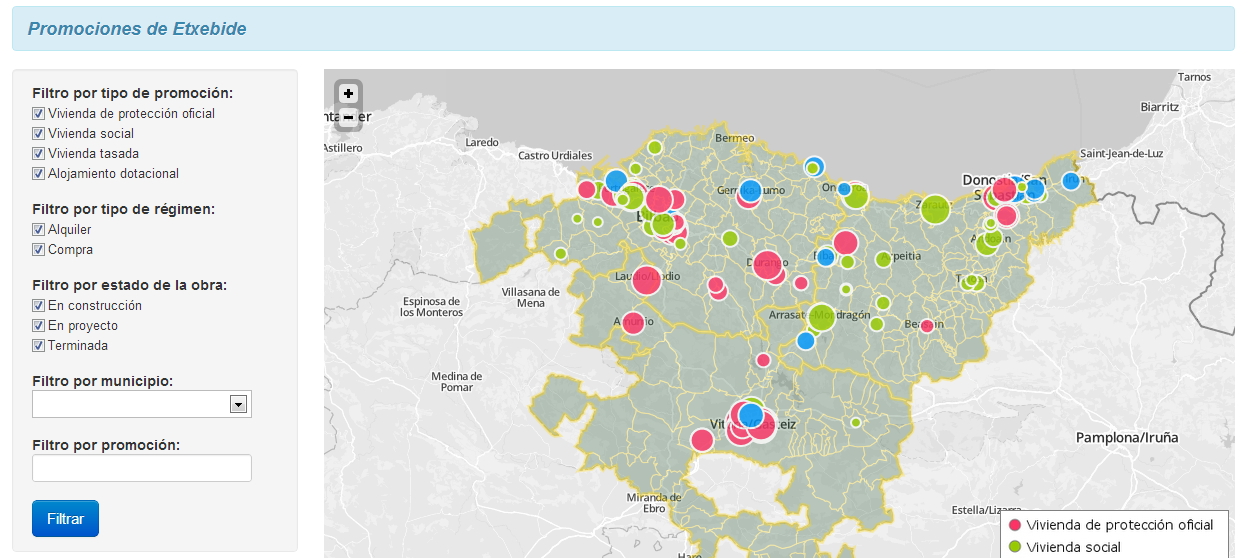This screenshot has width=1248, height=558.
Task: Select the pink marker at Laudio/Llodio
Action: (646, 279)
